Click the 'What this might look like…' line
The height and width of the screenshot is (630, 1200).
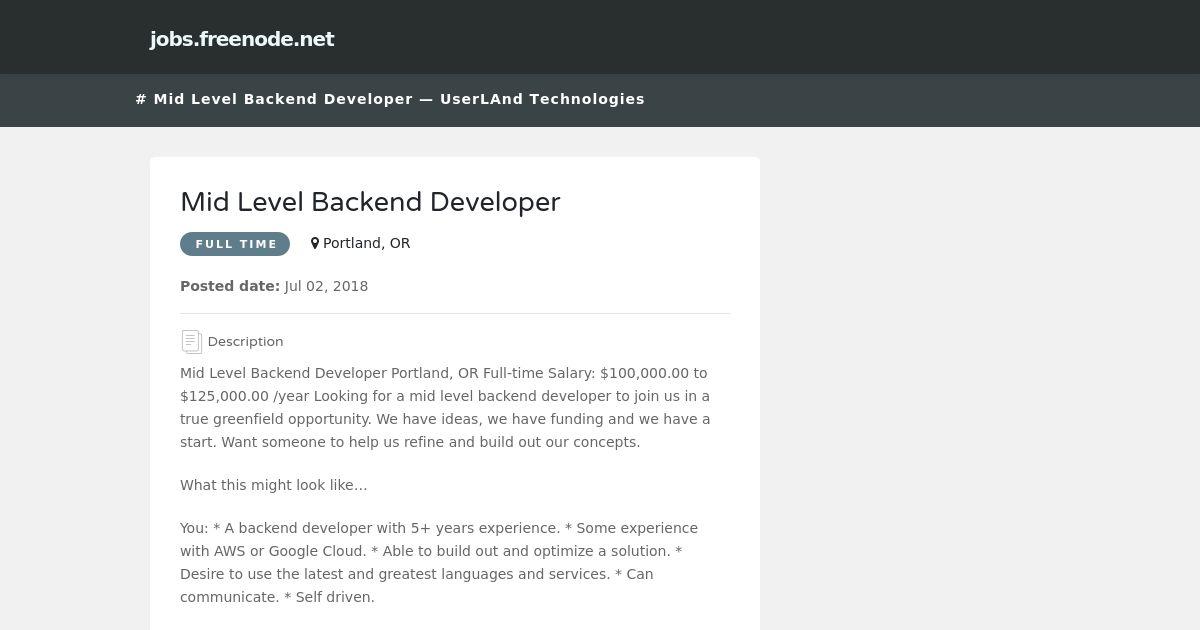(x=274, y=485)
